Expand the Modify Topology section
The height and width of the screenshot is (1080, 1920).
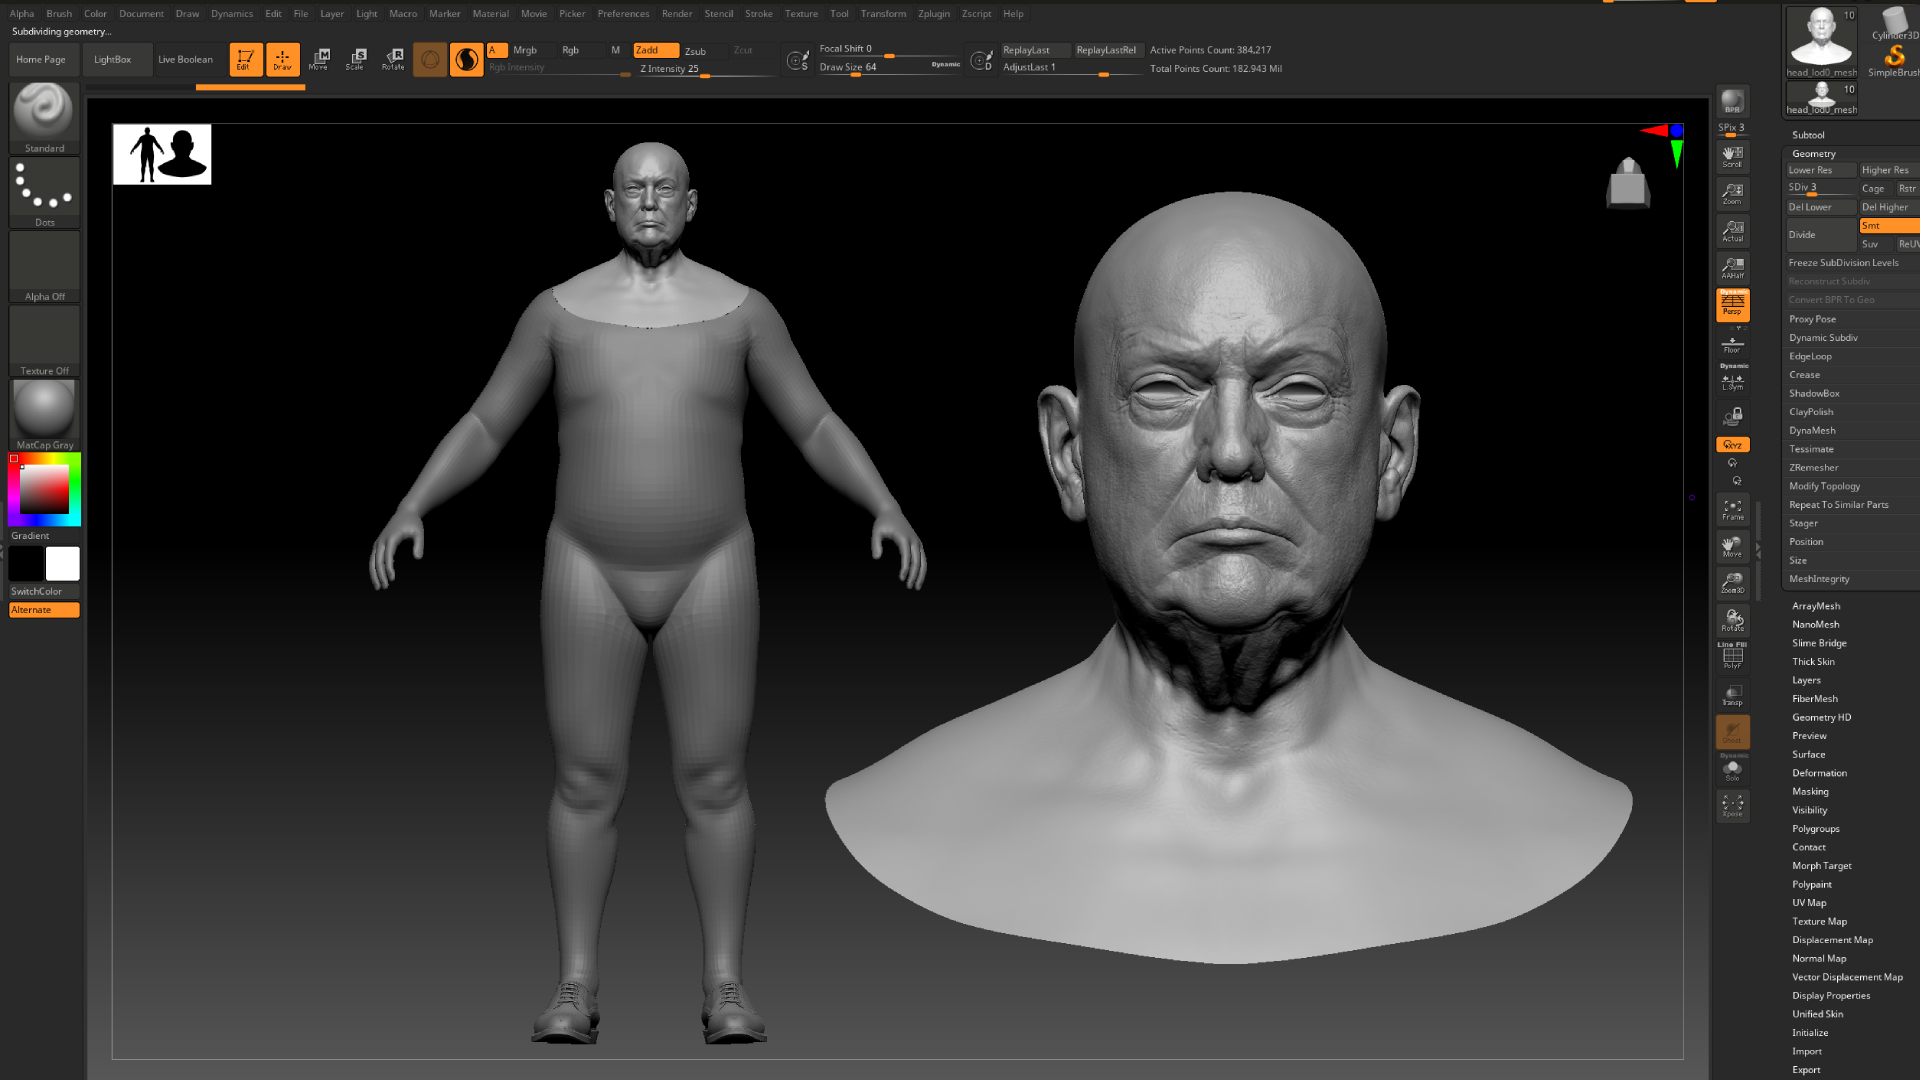pyautogui.click(x=1824, y=487)
